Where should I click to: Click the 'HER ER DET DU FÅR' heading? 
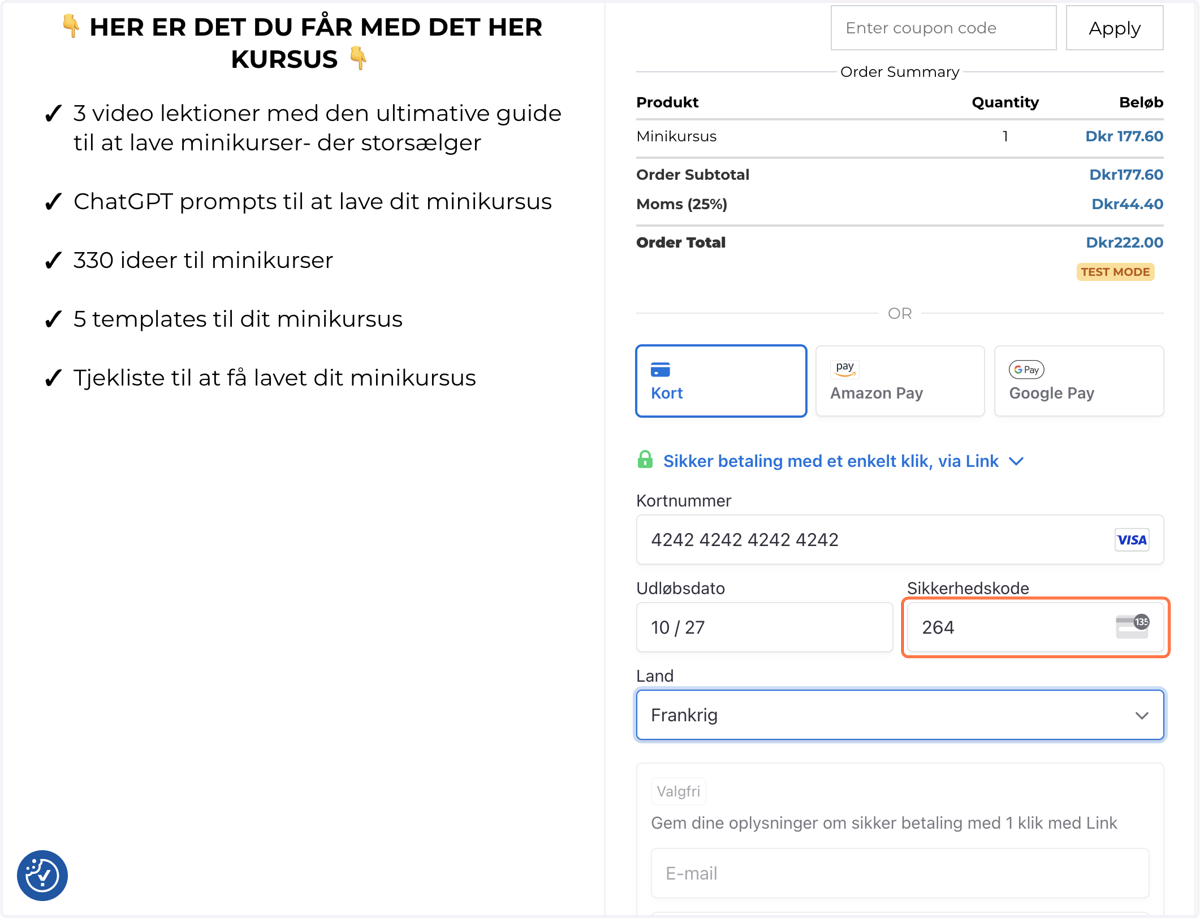[300, 43]
